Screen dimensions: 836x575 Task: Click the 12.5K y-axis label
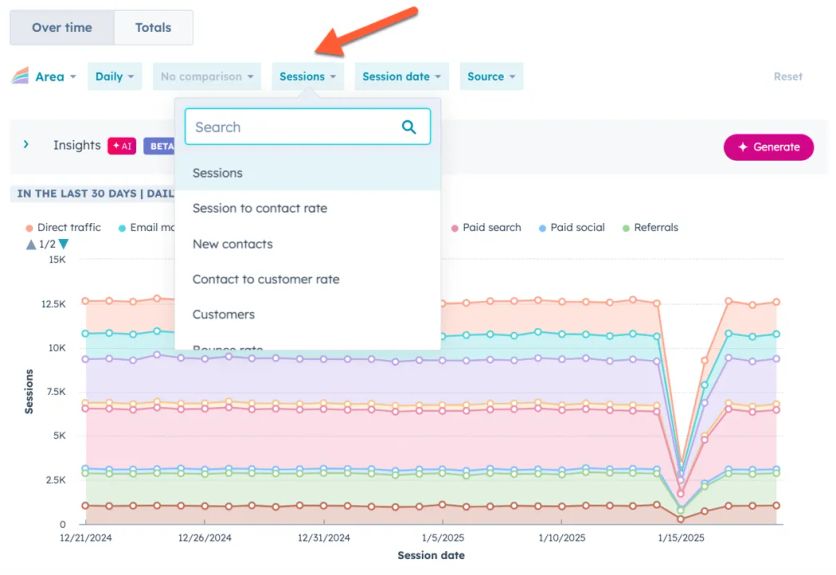(x=53, y=304)
